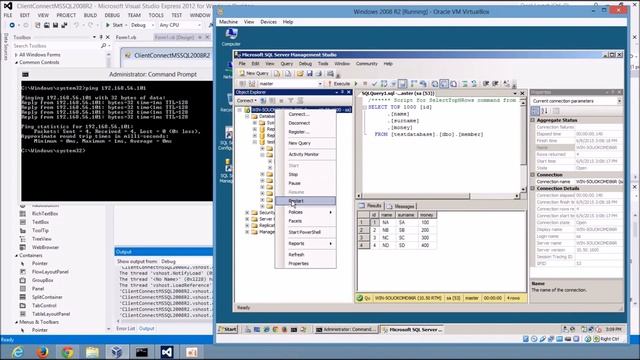Click the Filter icon in Object Explorer toolbar

click(x=291, y=100)
